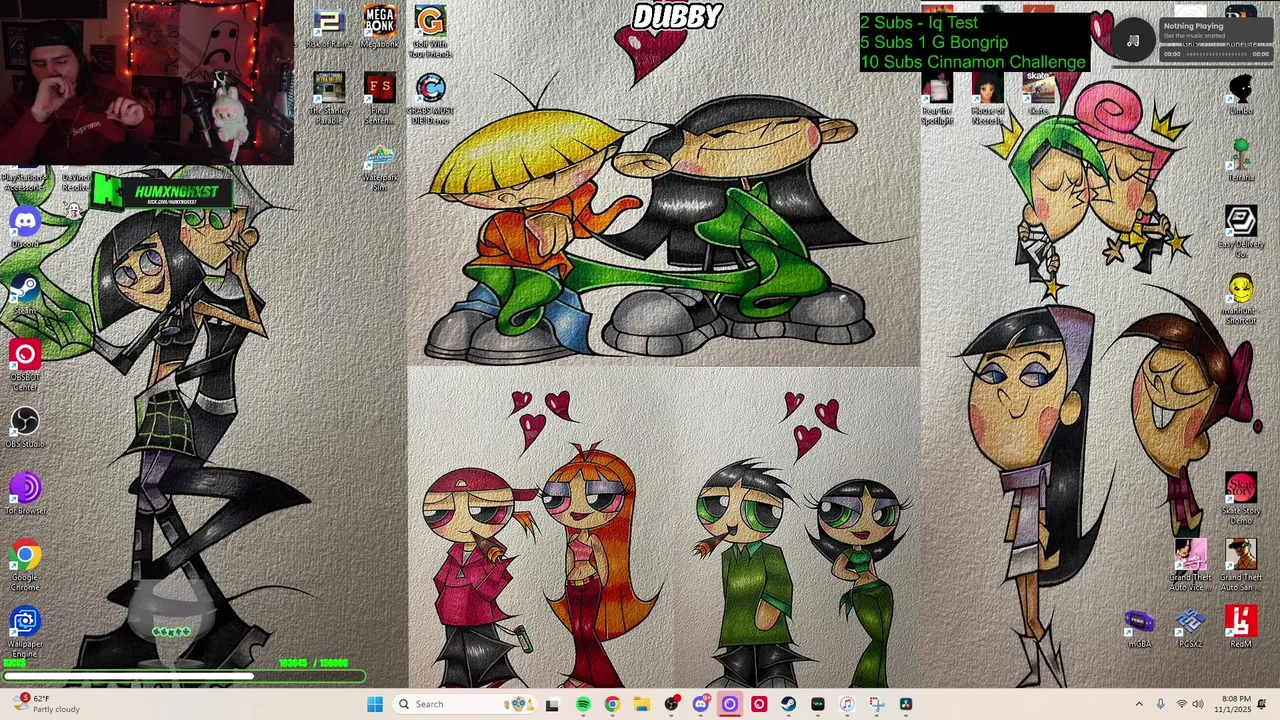
Task: Launch OBS Studio desktop icon
Action: tap(25, 428)
